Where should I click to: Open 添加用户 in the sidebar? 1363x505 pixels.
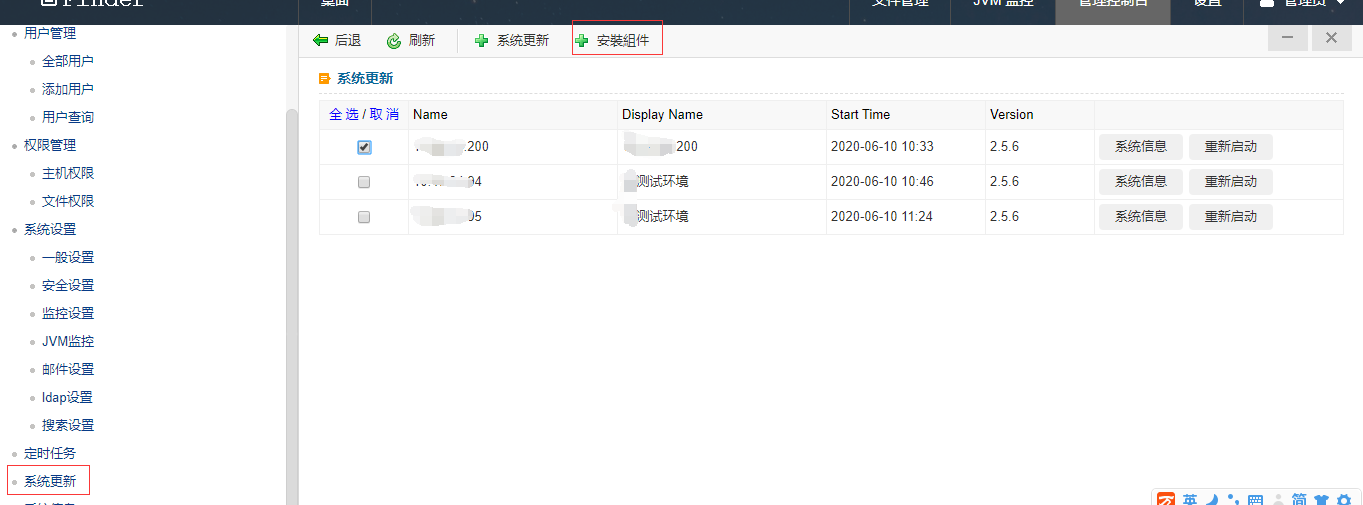coord(68,89)
